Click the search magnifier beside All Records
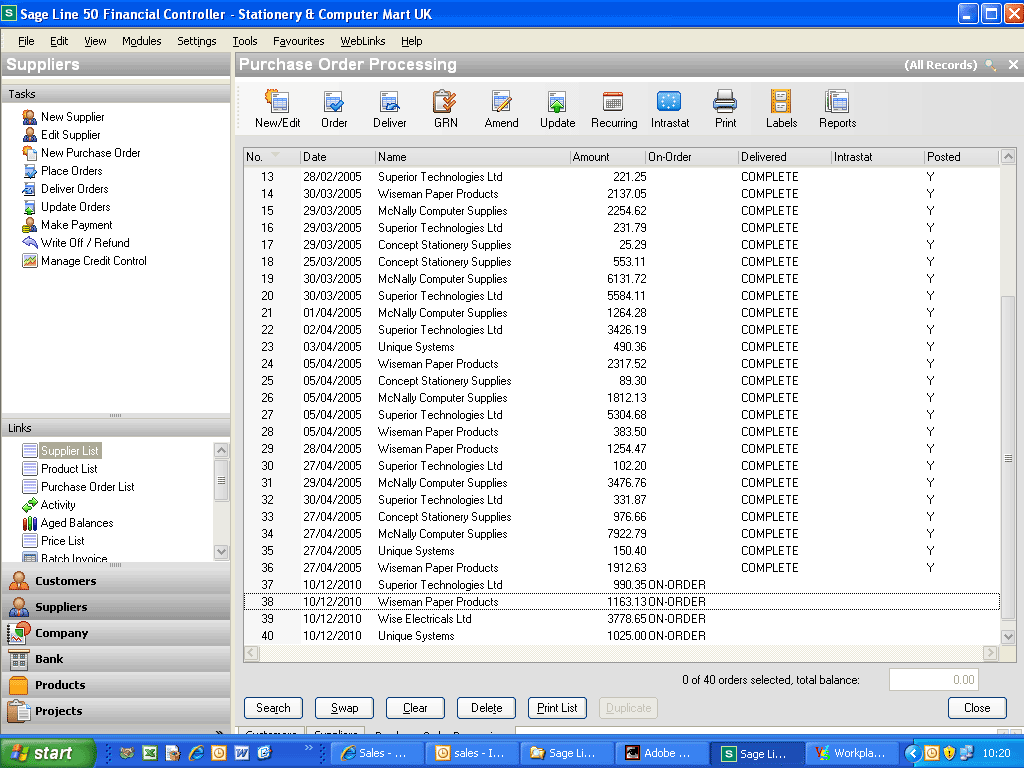 (x=991, y=65)
